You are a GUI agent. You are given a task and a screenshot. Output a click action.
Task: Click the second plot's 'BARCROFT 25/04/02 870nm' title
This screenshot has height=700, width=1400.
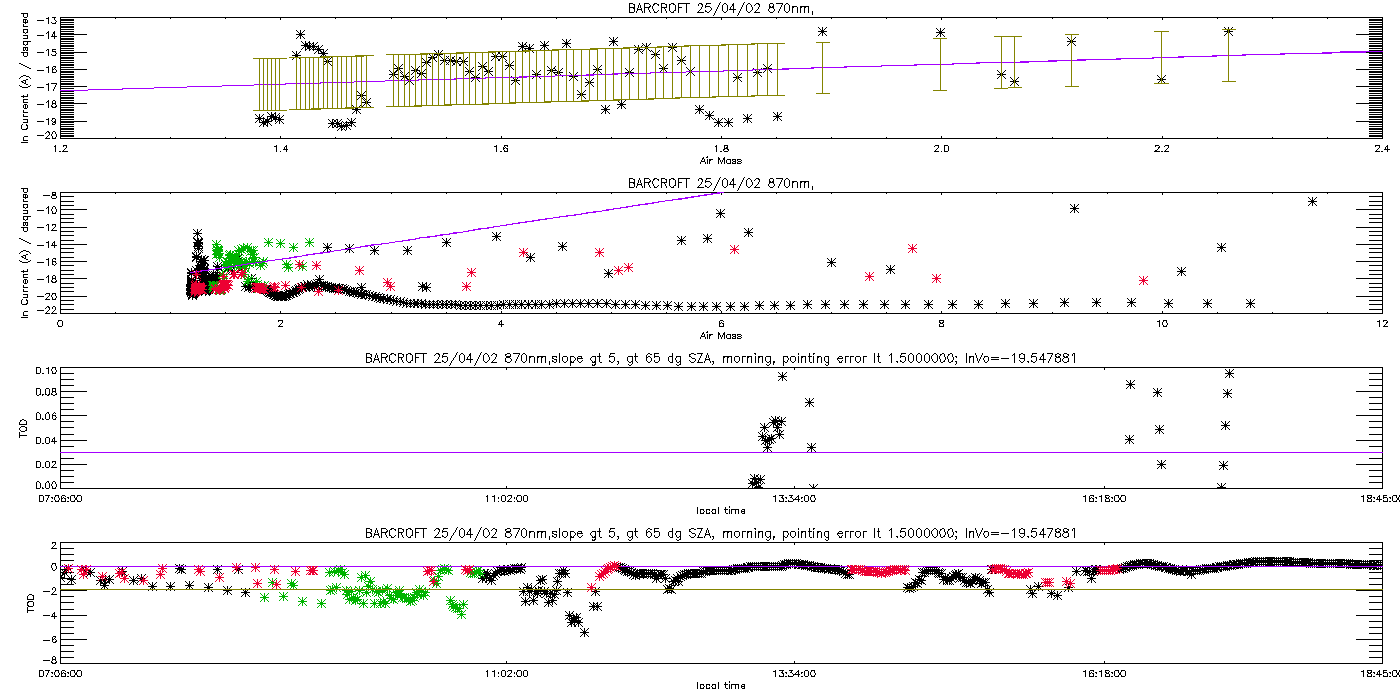tap(720, 183)
